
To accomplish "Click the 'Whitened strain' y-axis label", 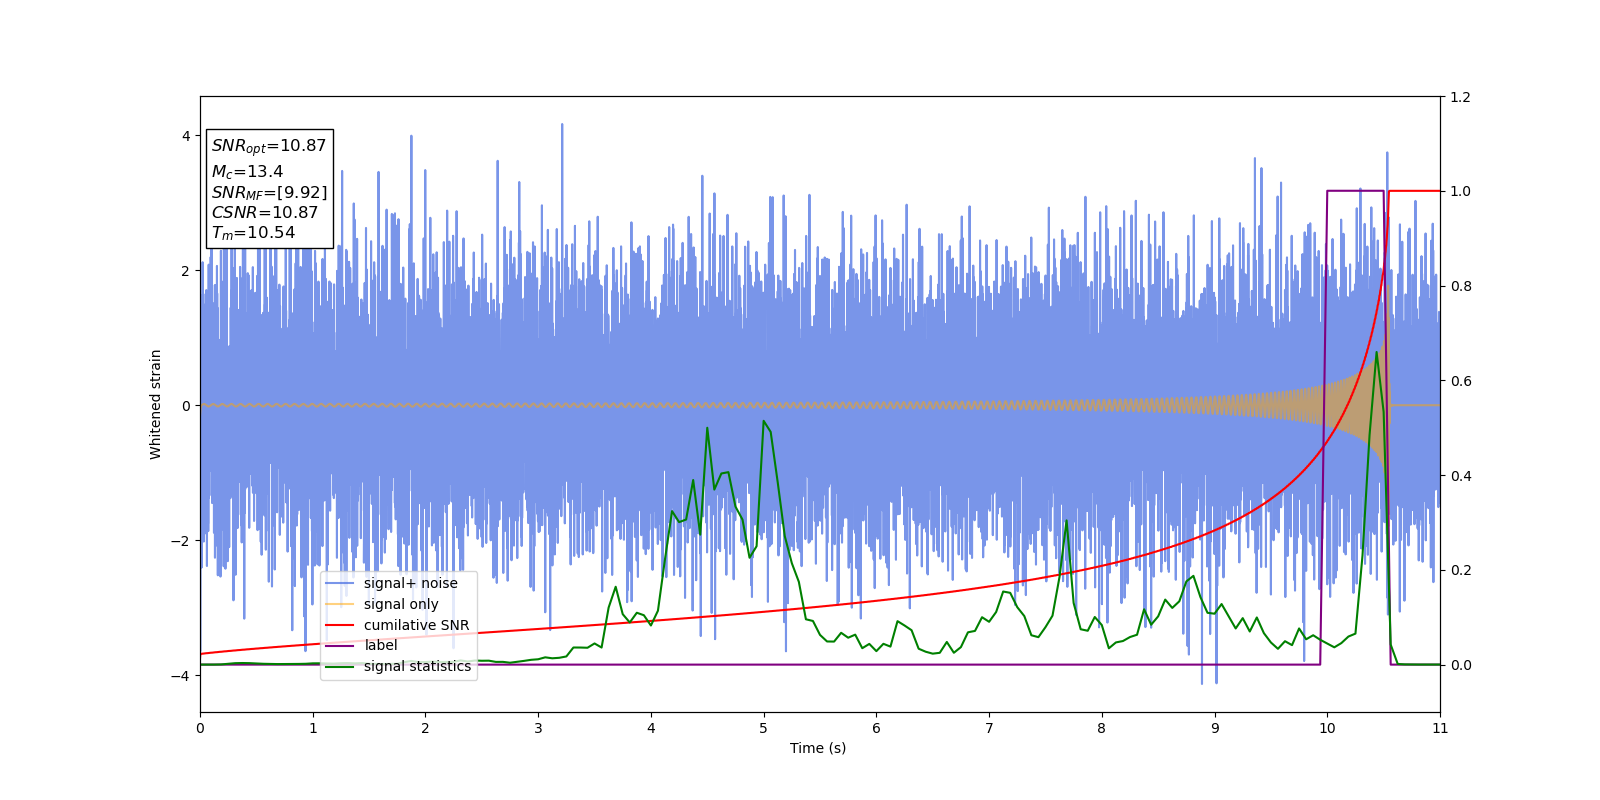I will click(x=156, y=404).
